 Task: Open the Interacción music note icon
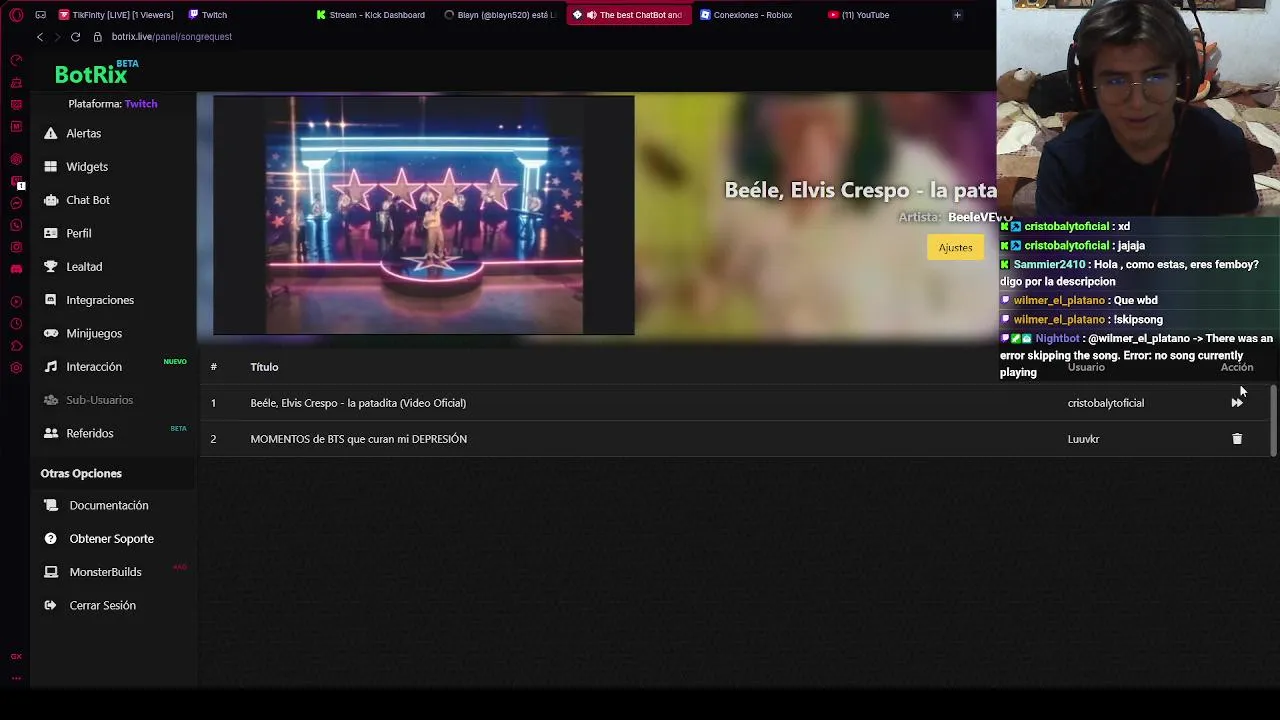[50, 366]
